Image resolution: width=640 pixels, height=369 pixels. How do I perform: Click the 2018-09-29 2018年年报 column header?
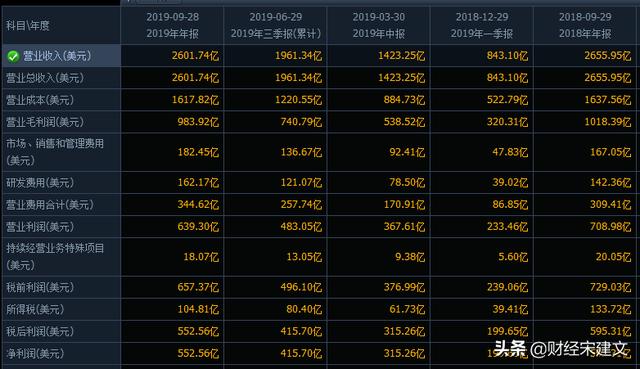585,25
